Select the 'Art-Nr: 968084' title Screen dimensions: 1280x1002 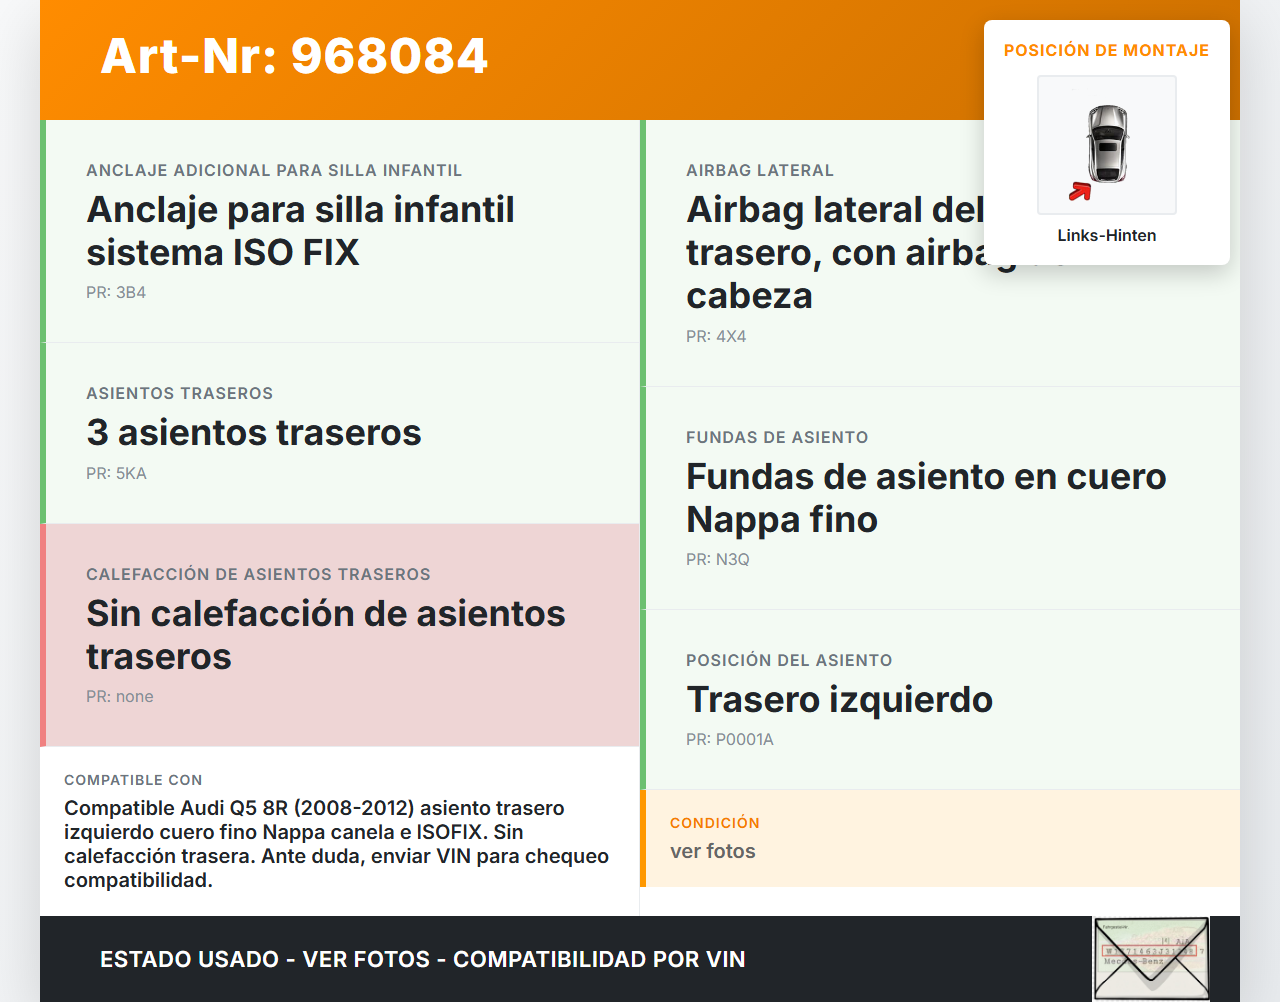[294, 56]
